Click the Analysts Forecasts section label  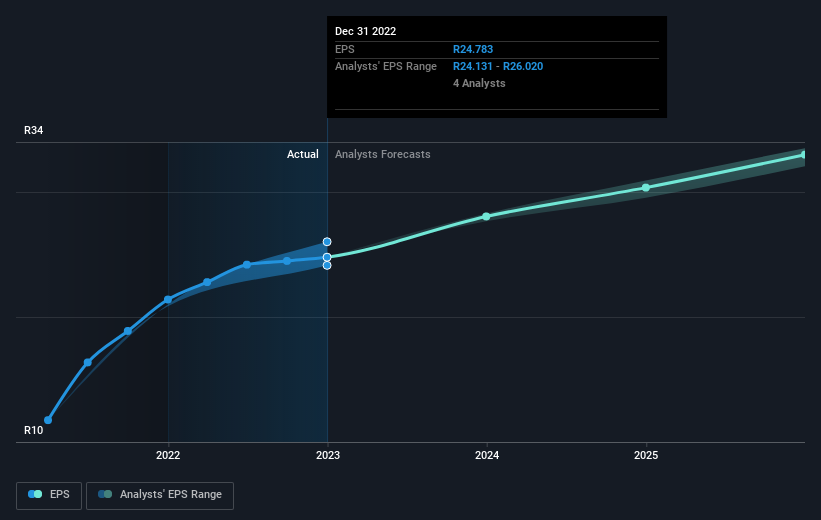383,154
